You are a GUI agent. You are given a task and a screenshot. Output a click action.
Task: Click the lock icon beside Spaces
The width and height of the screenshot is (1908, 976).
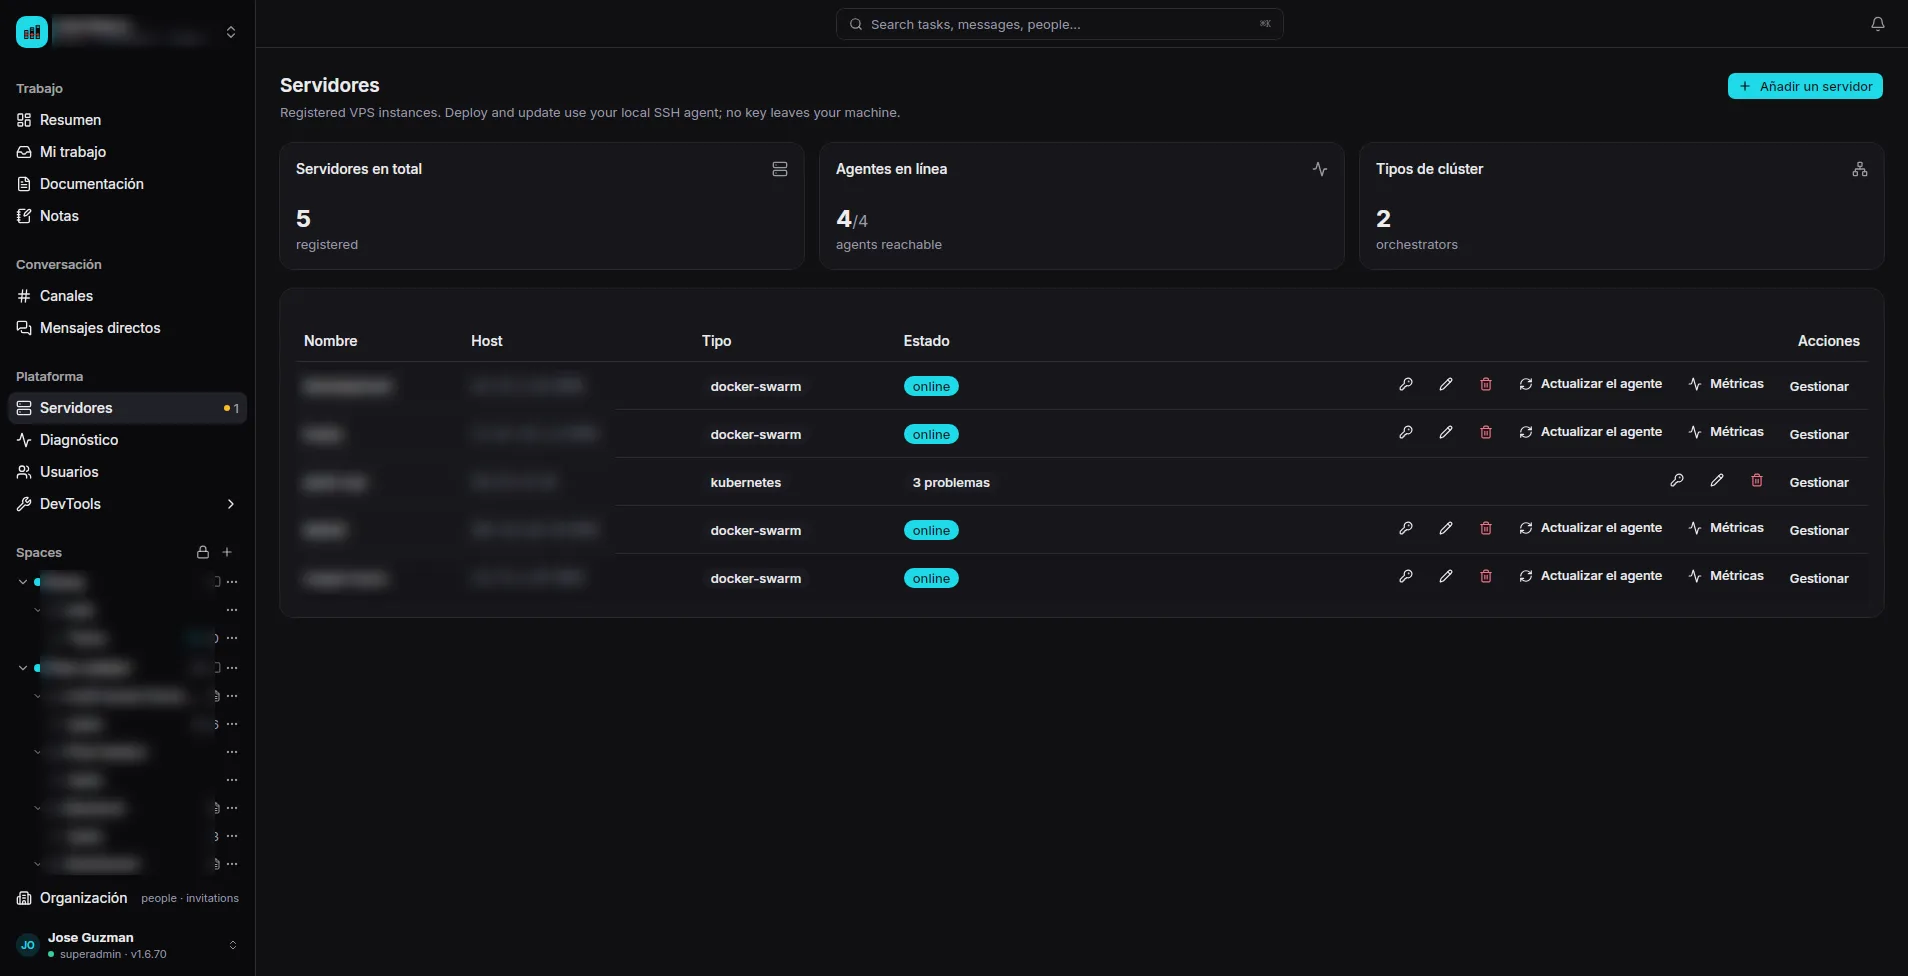[x=203, y=552]
